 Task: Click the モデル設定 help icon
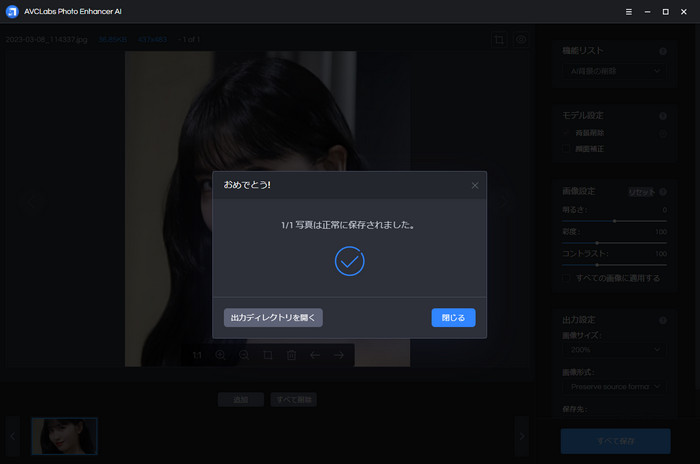pyautogui.click(x=663, y=116)
